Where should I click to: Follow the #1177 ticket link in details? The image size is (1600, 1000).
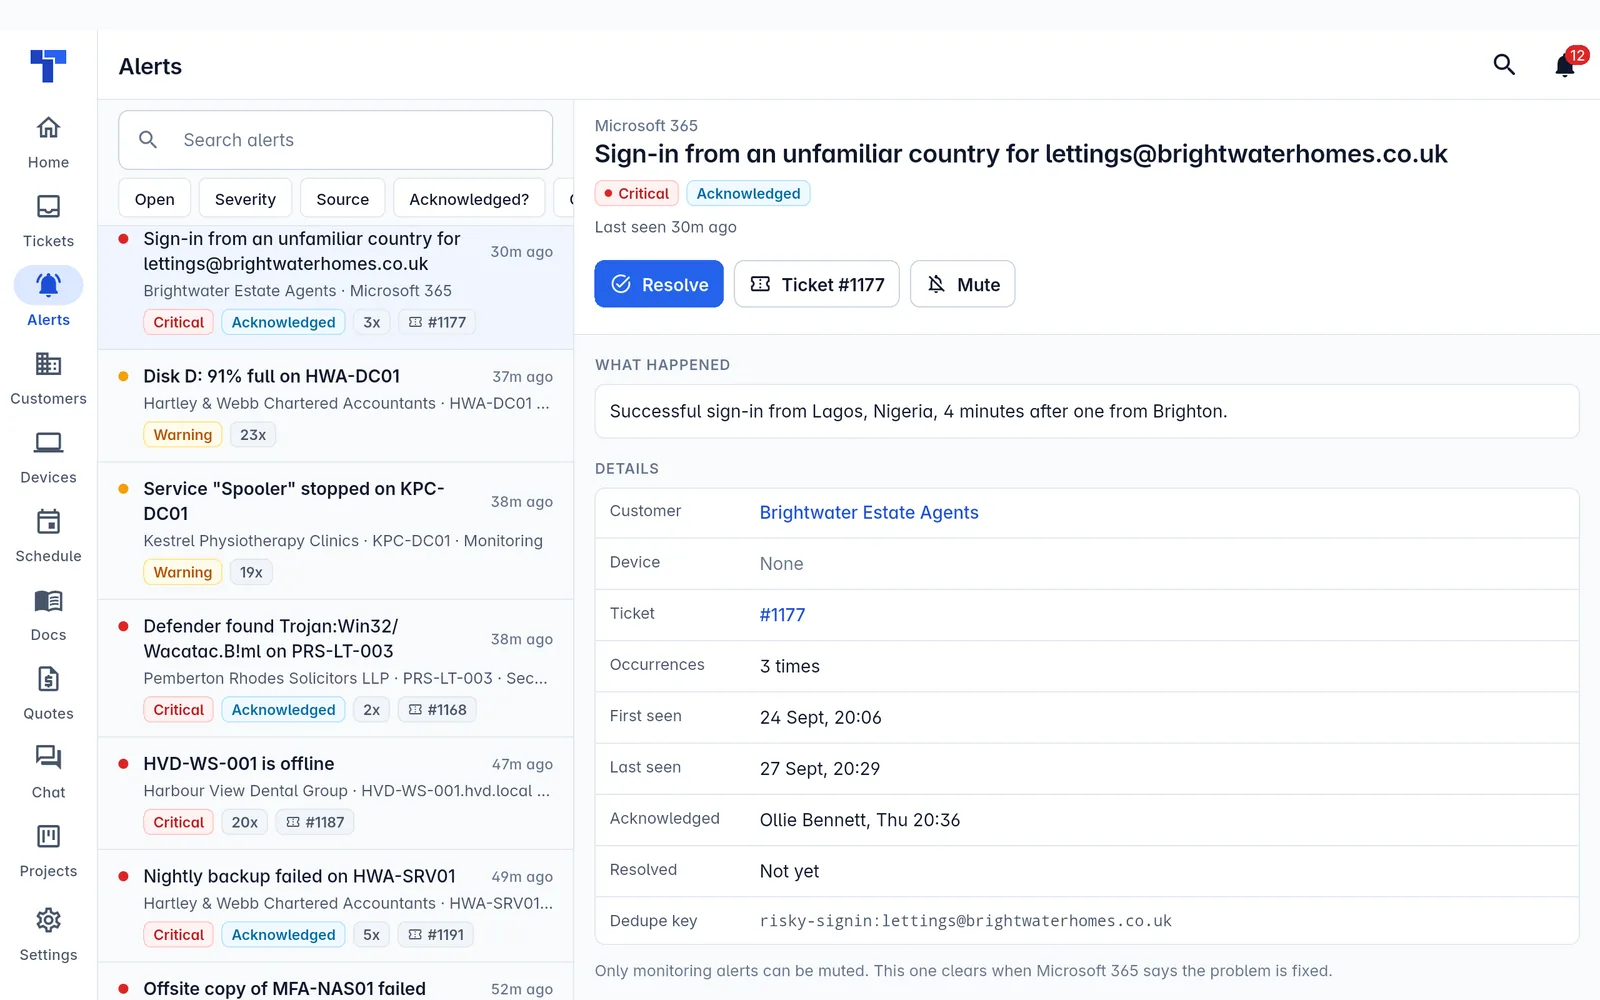[x=782, y=615]
